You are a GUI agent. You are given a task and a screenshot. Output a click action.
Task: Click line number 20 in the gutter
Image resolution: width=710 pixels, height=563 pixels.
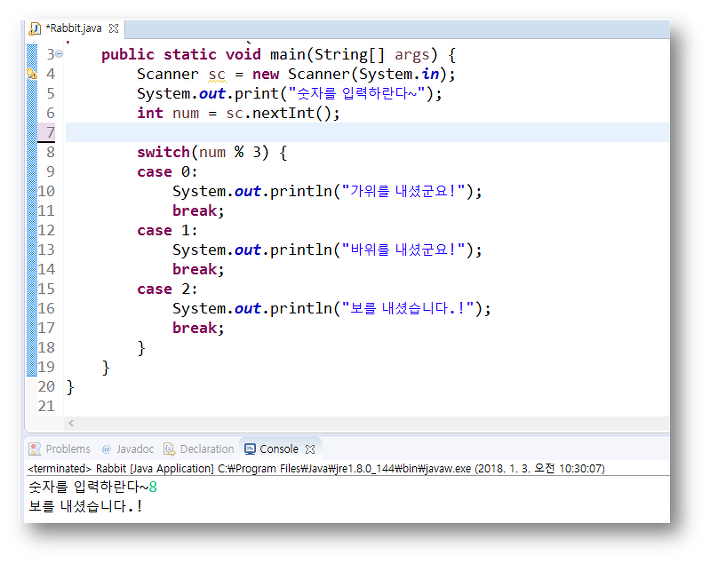click(x=47, y=387)
